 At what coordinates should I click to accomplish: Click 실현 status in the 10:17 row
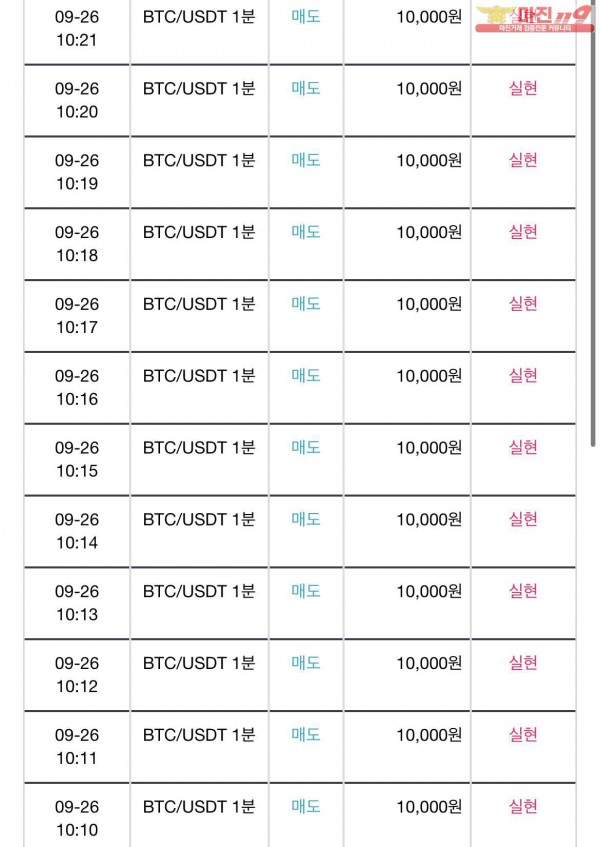[x=523, y=304]
